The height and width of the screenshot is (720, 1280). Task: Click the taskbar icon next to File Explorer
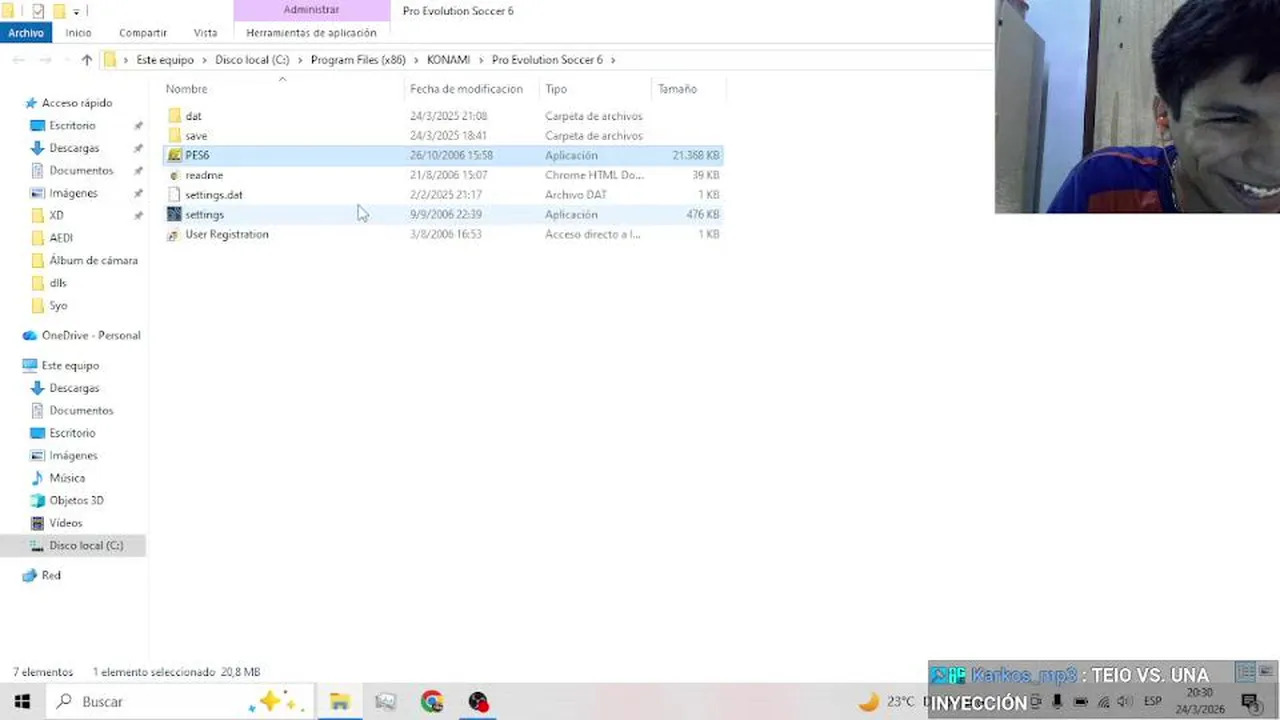tap(385, 702)
